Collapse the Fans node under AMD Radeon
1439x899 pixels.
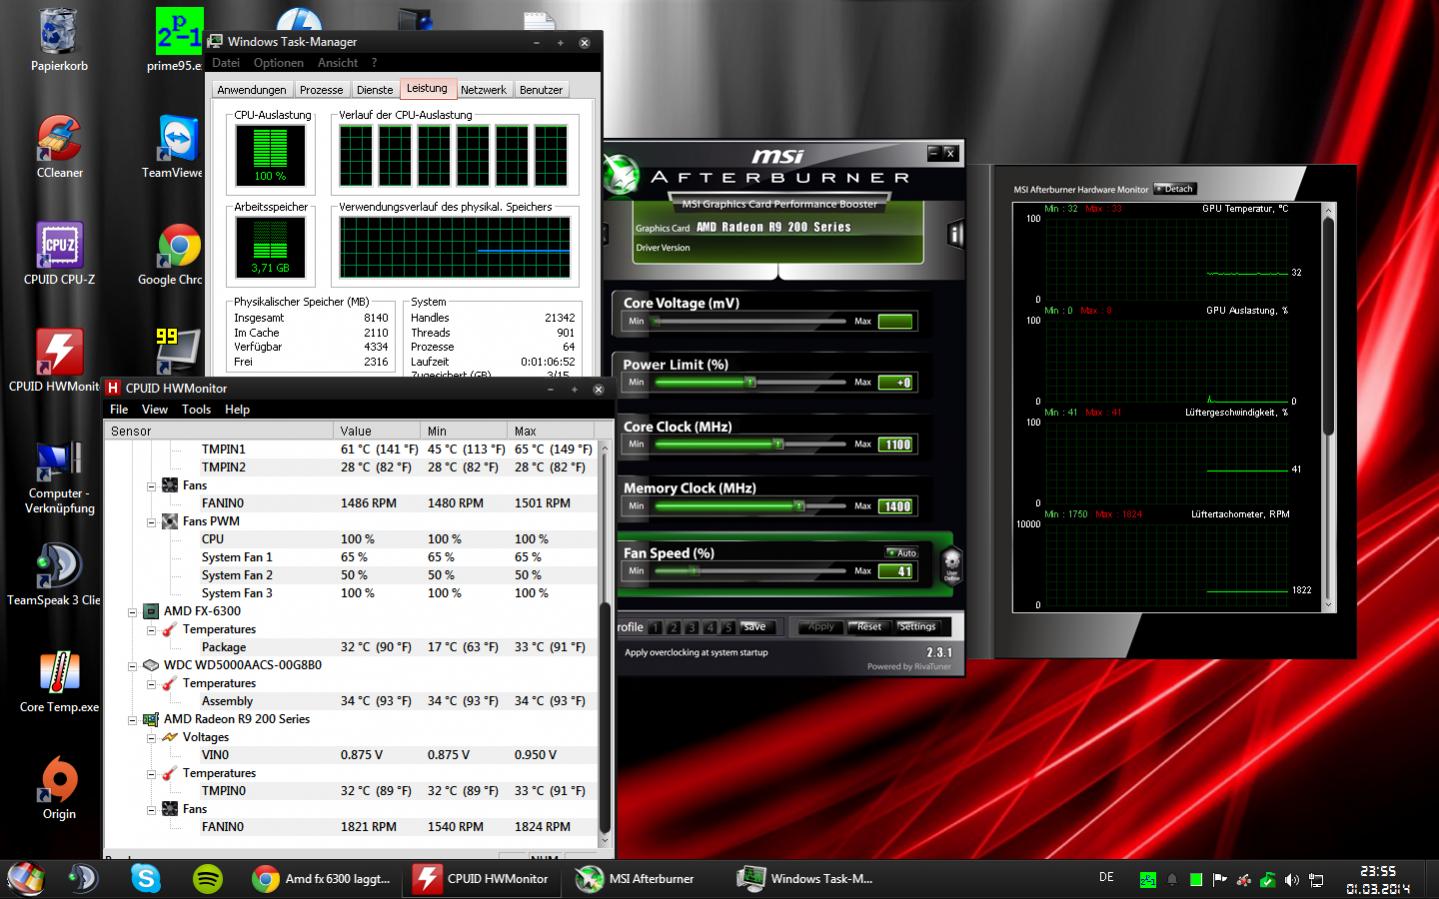152,810
